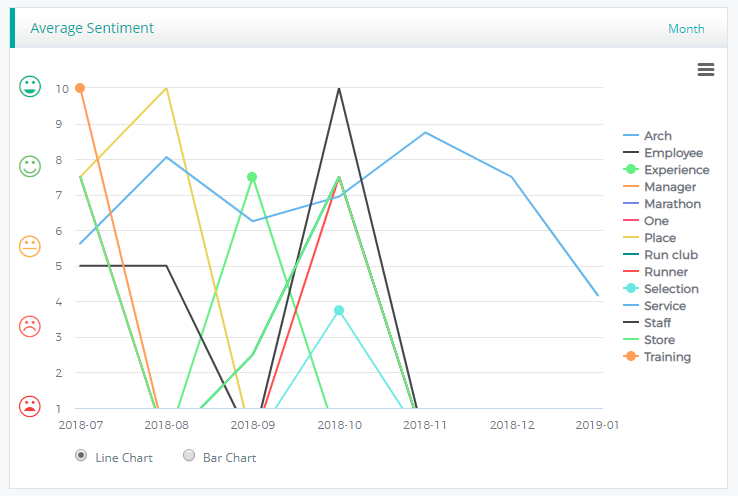
Task: Click the smiling face icon near 8
Action: point(30,166)
